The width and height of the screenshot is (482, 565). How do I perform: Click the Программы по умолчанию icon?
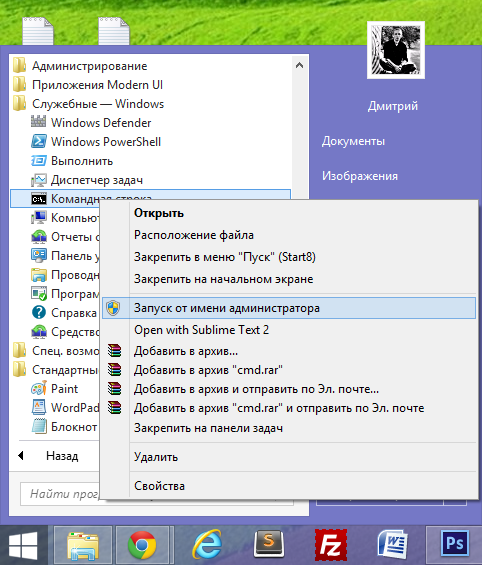point(39,294)
